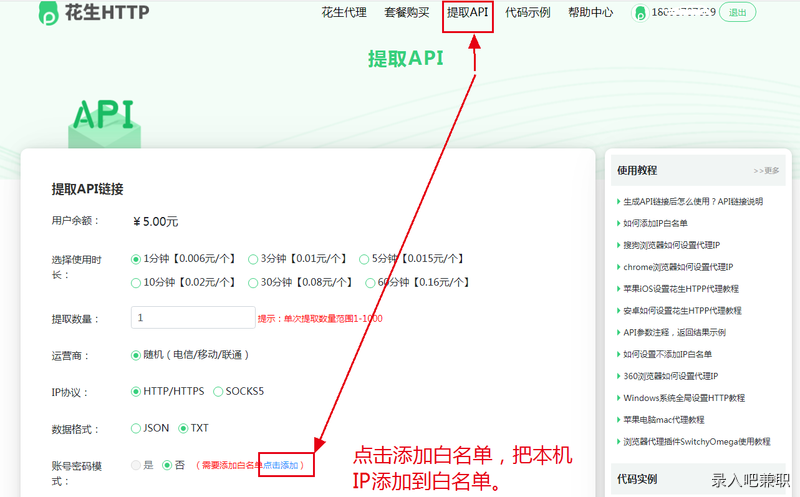
Task: Select the 10分钟 duration option
Action: coord(136,283)
